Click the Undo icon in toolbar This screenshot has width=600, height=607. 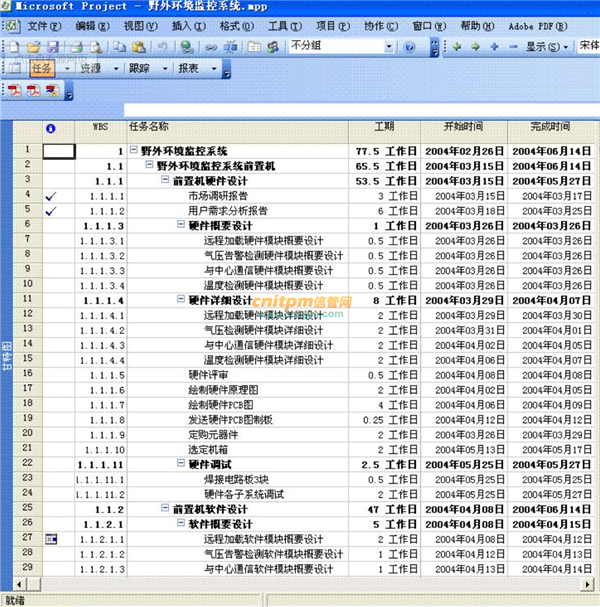[163, 46]
